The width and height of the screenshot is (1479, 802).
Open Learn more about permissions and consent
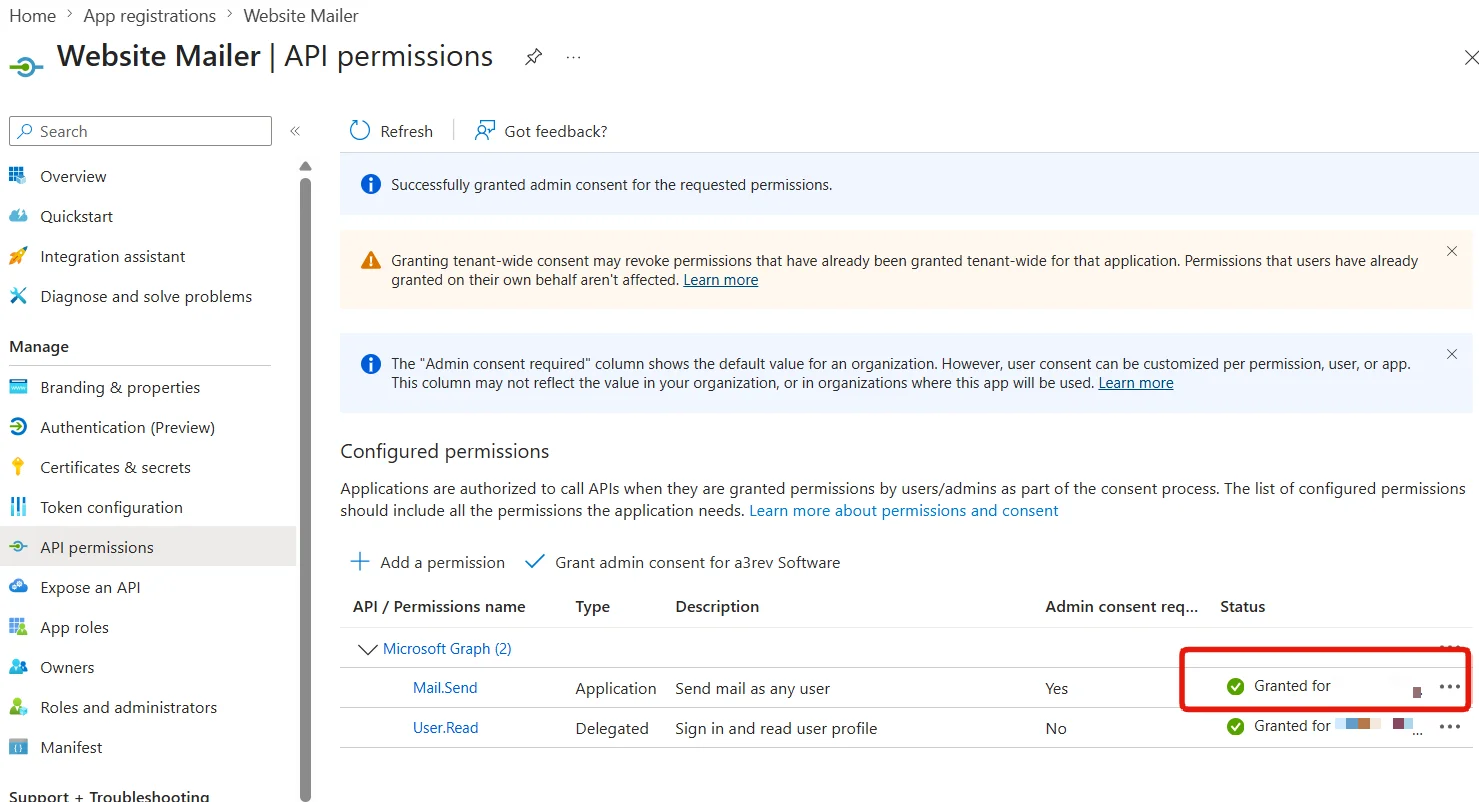[x=903, y=510]
